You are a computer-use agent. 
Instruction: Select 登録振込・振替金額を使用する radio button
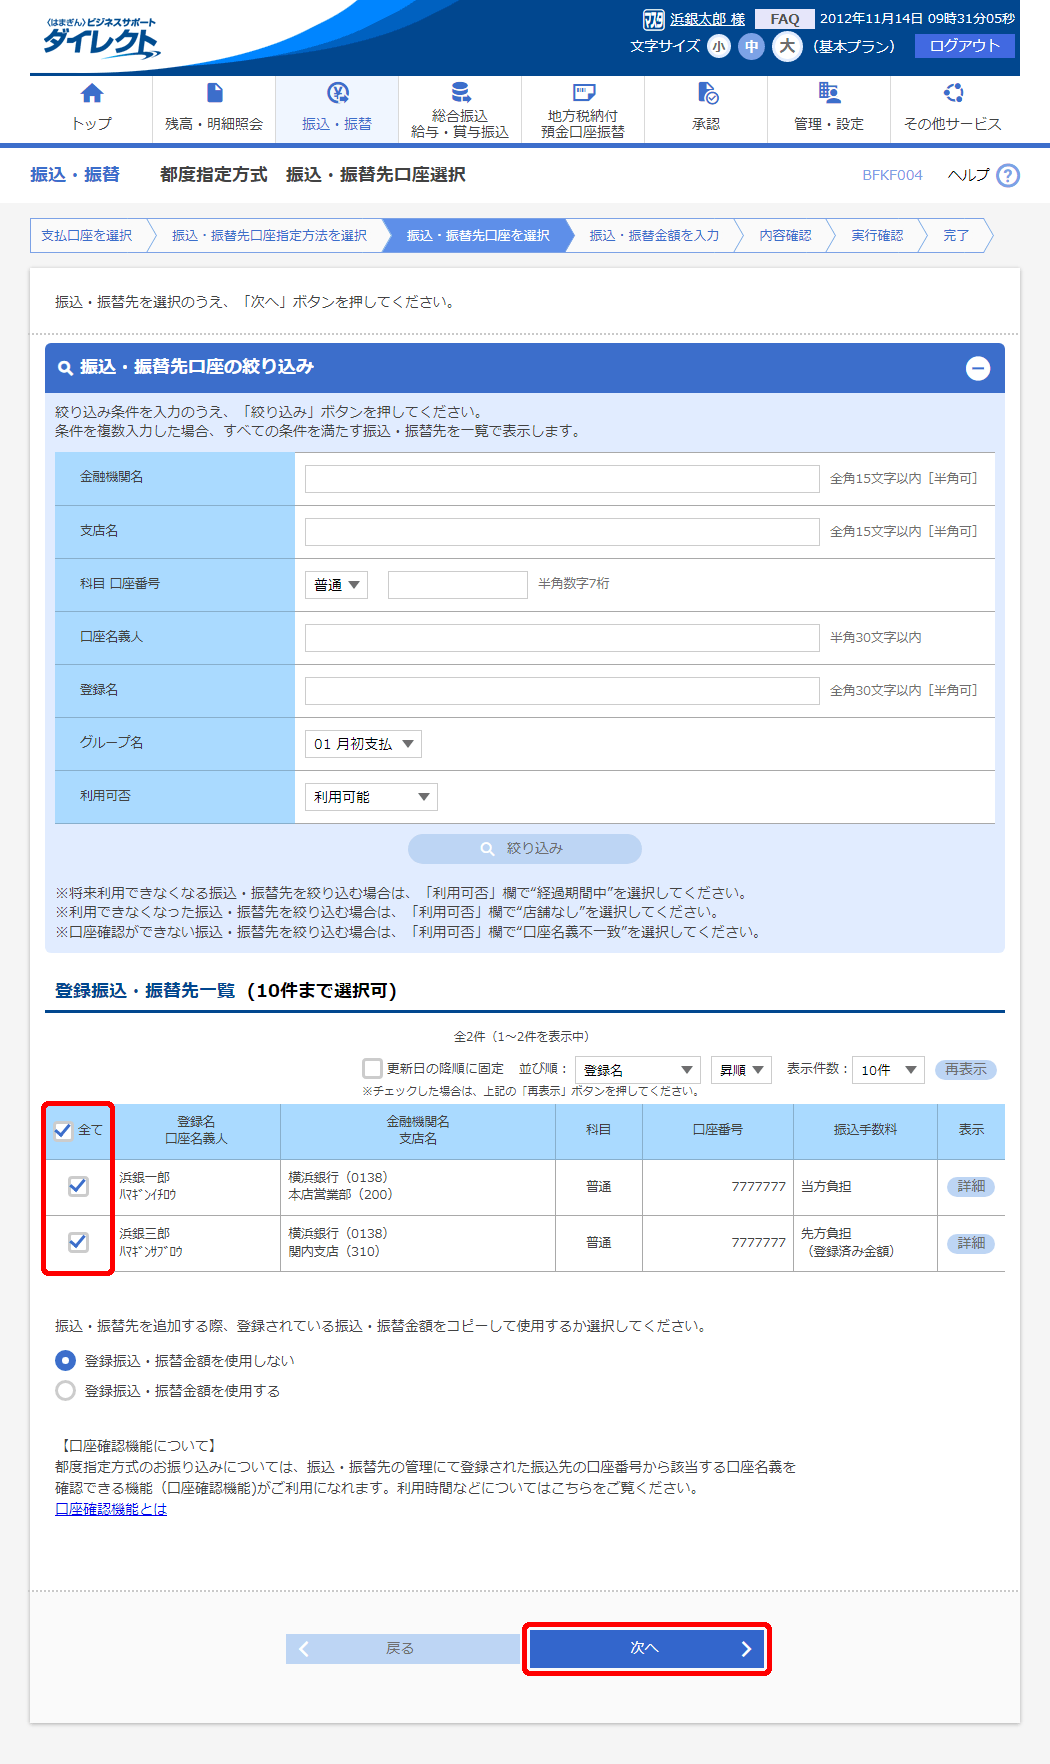(66, 1391)
